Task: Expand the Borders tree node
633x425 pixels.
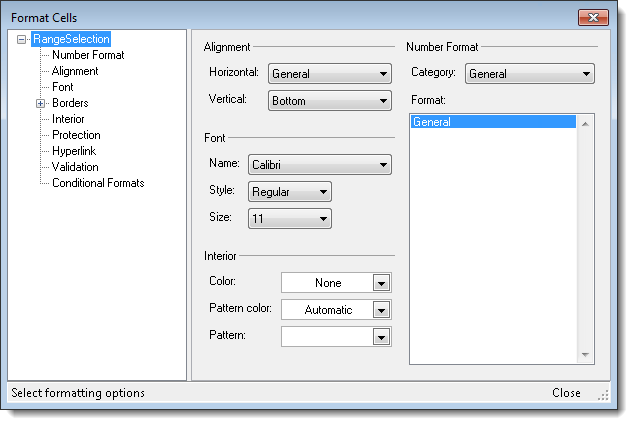Action: tap(41, 103)
